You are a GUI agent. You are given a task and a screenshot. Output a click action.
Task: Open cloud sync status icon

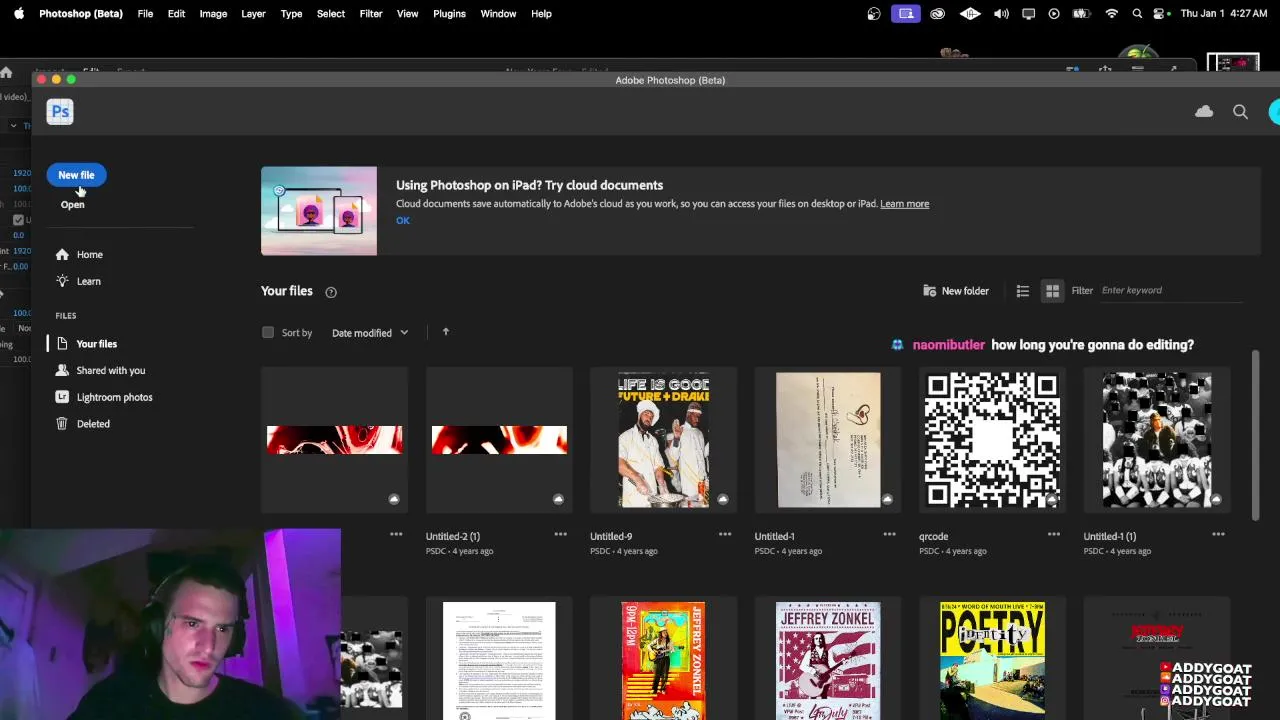point(1204,112)
